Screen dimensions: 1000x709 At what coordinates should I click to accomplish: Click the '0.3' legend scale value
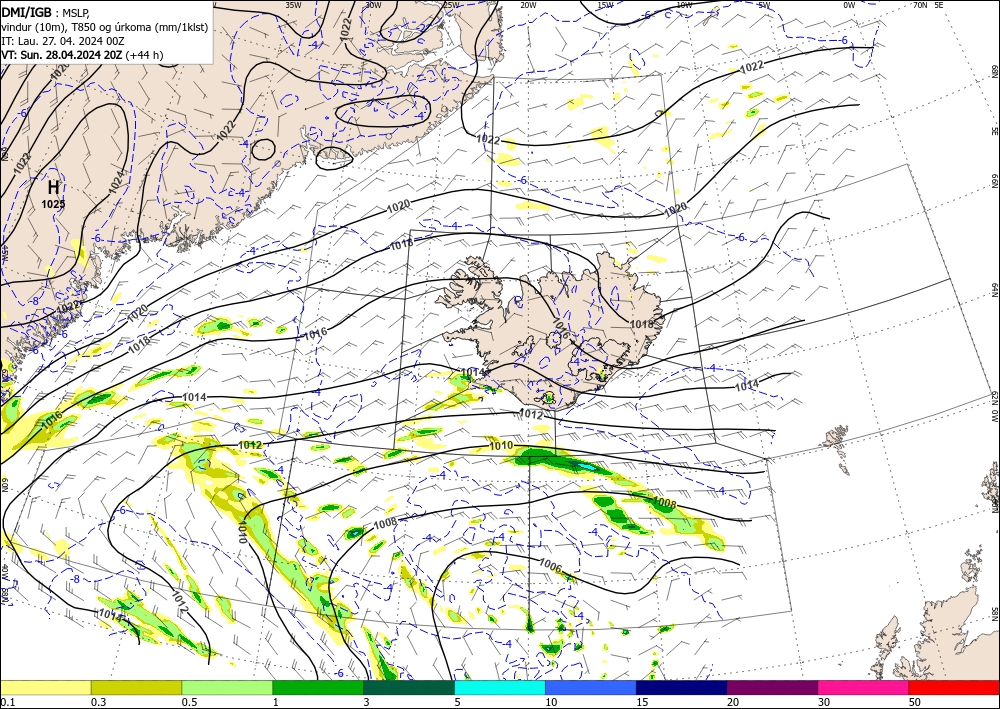(x=98, y=702)
